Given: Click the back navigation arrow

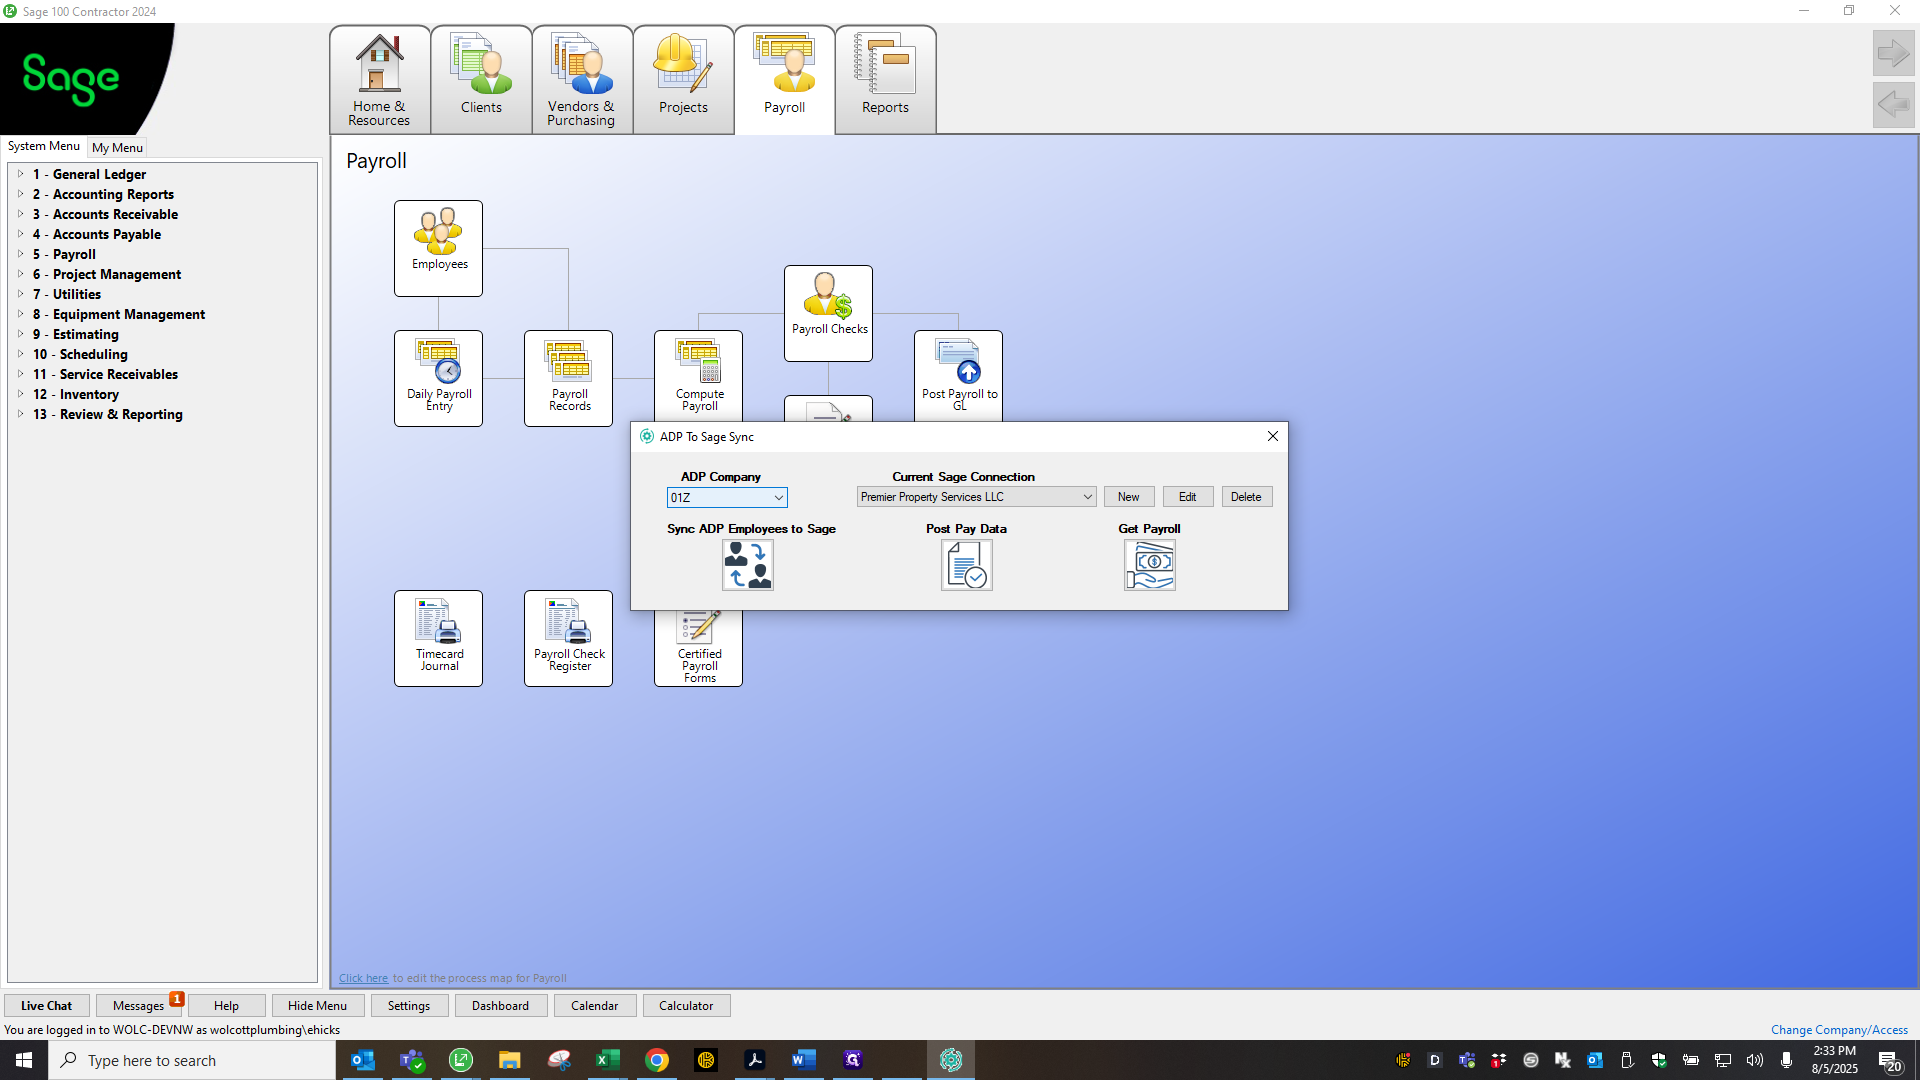Looking at the screenshot, I should pyautogui.click(x=1893, y=104).
